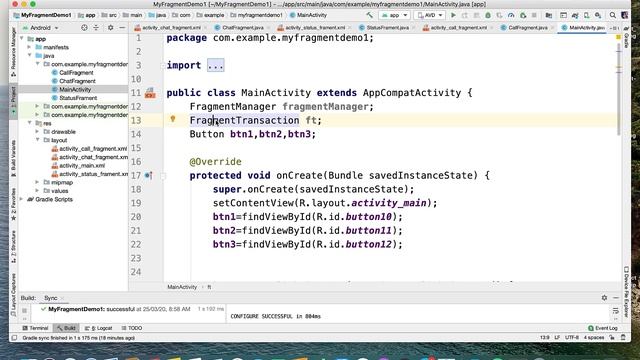Click the Build tool window button

click(x=66, y=328)
